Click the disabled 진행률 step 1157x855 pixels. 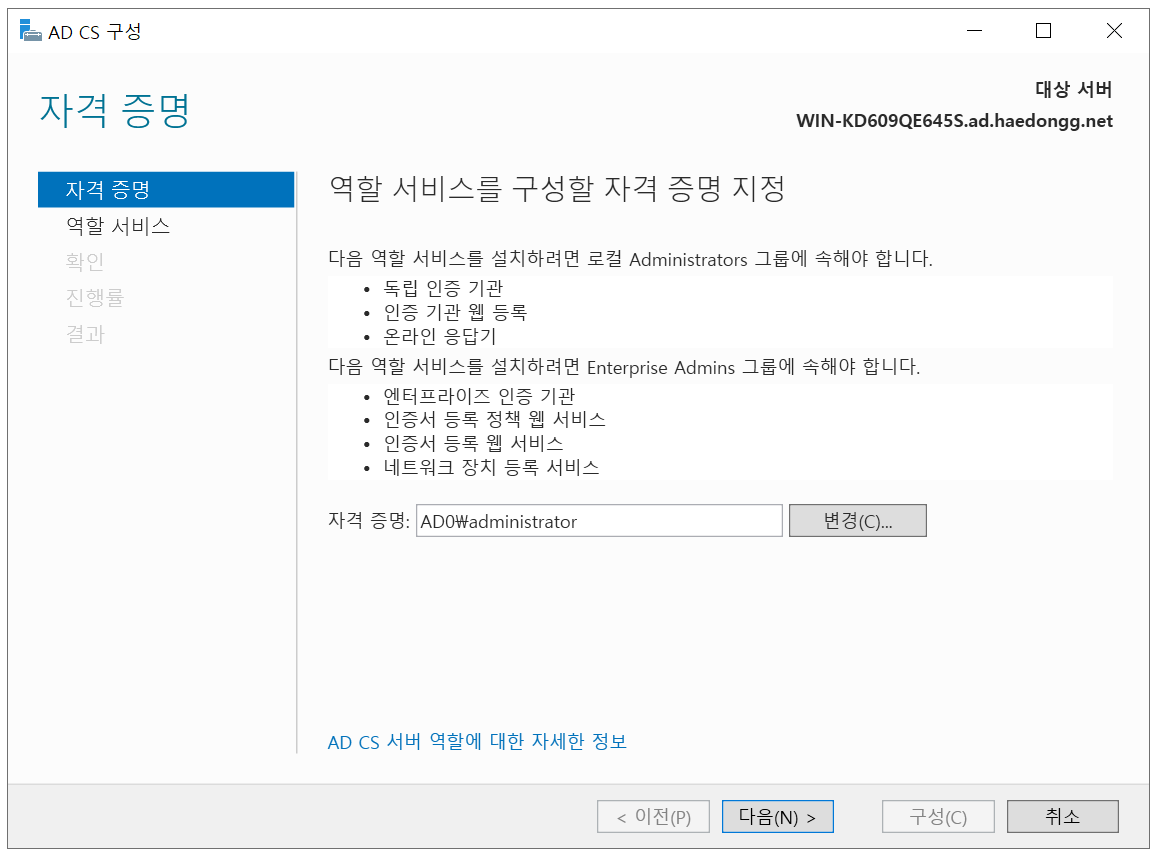point(94,298)
